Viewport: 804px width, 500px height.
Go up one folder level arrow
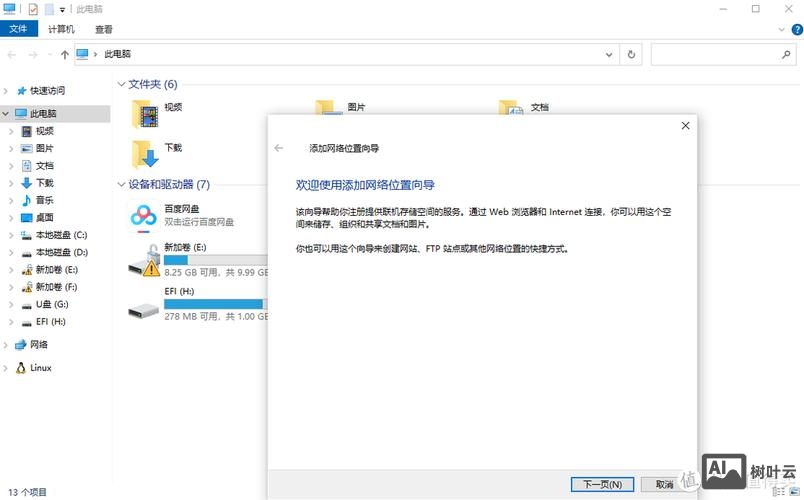click(65, 54)
